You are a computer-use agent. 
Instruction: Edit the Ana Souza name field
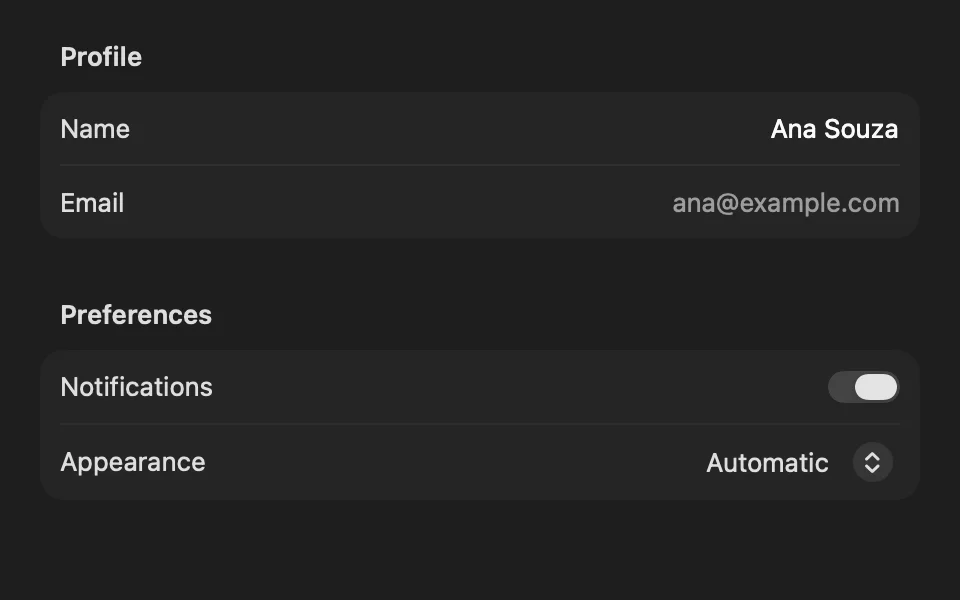click(x=834, y=129)
